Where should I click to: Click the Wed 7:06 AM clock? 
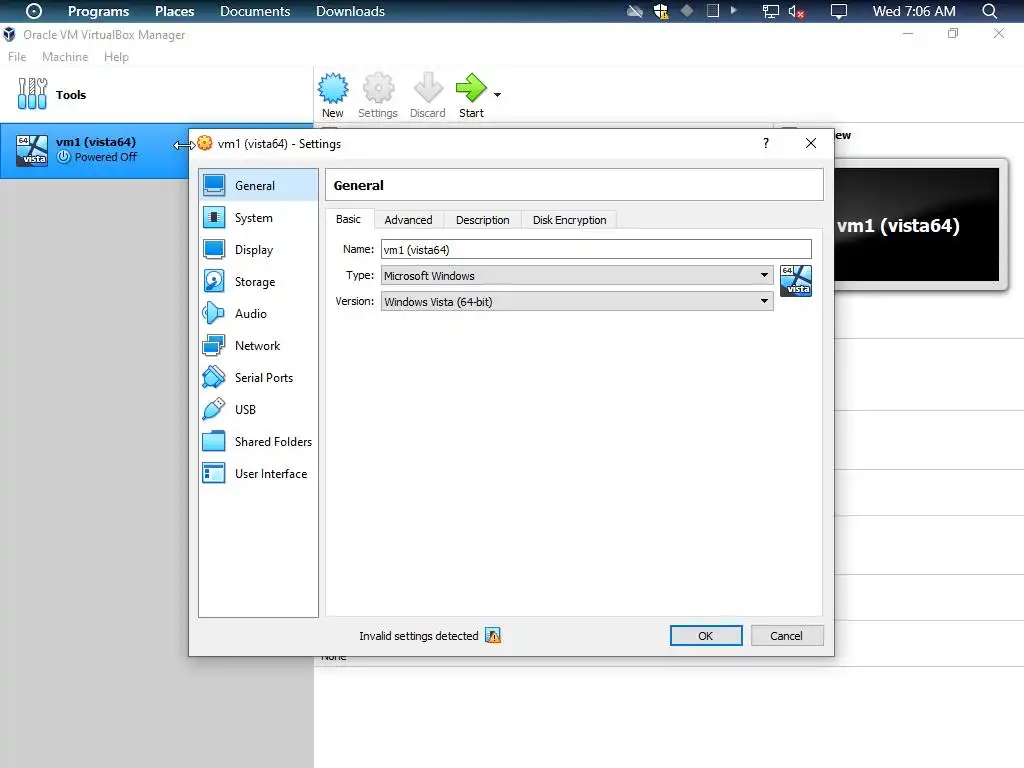pos(914,11)
